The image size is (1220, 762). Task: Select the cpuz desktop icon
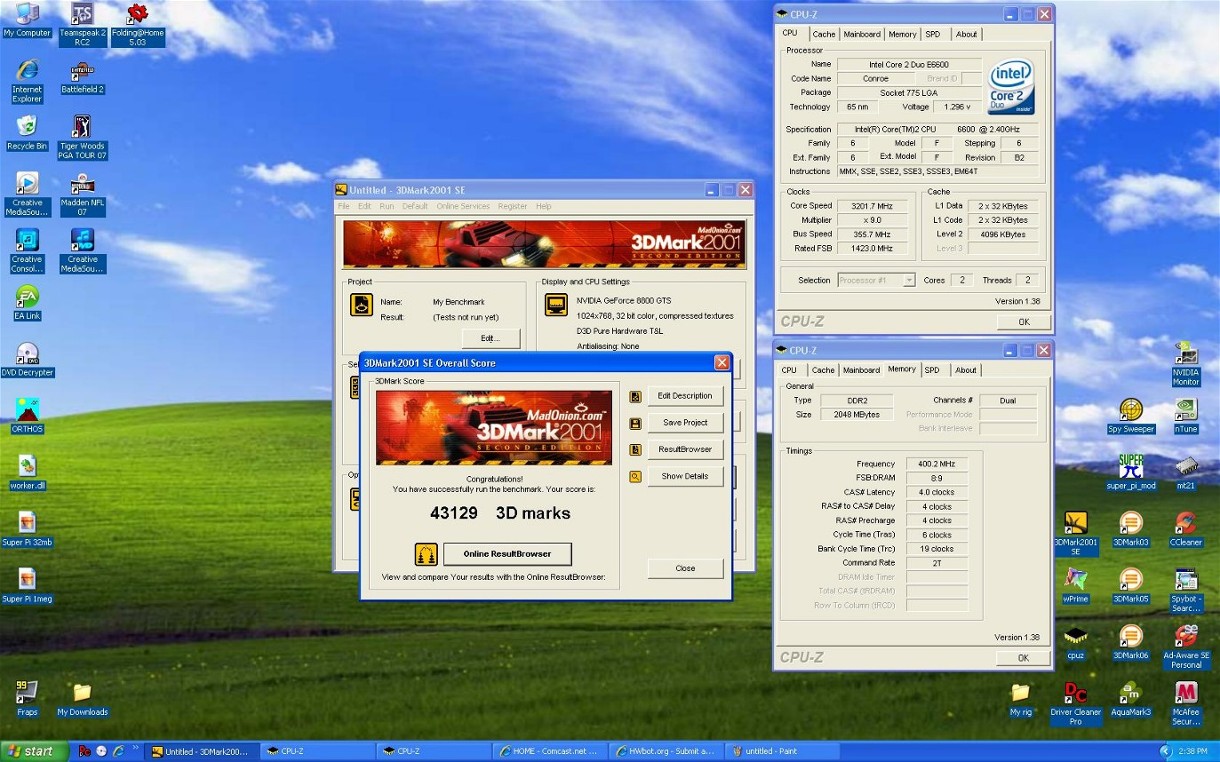[x=1076, y=642]
